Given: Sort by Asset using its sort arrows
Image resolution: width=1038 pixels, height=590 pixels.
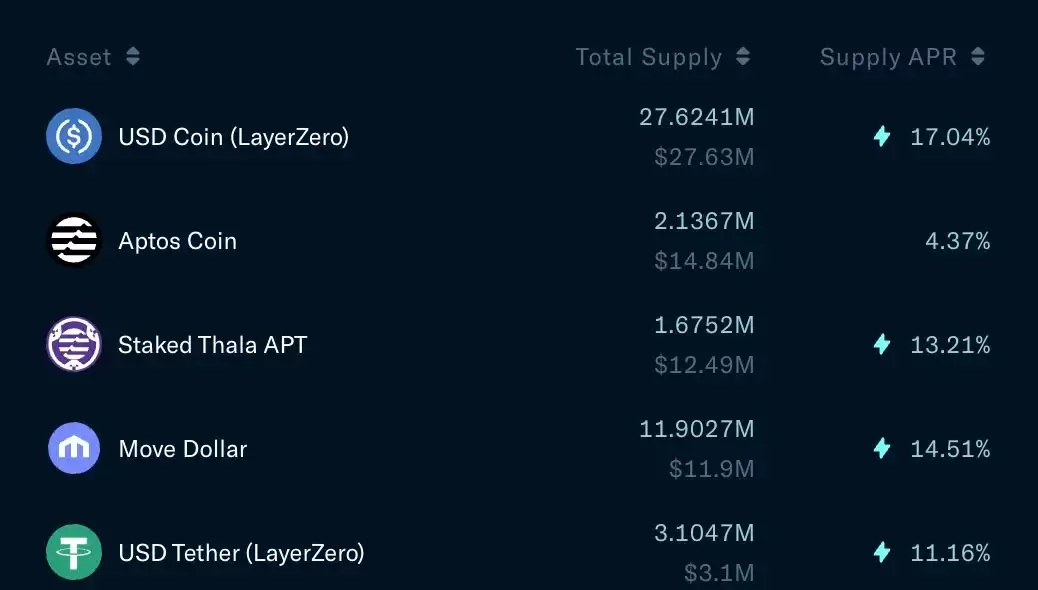Looking at the screenshot, I should pos(133,57).
